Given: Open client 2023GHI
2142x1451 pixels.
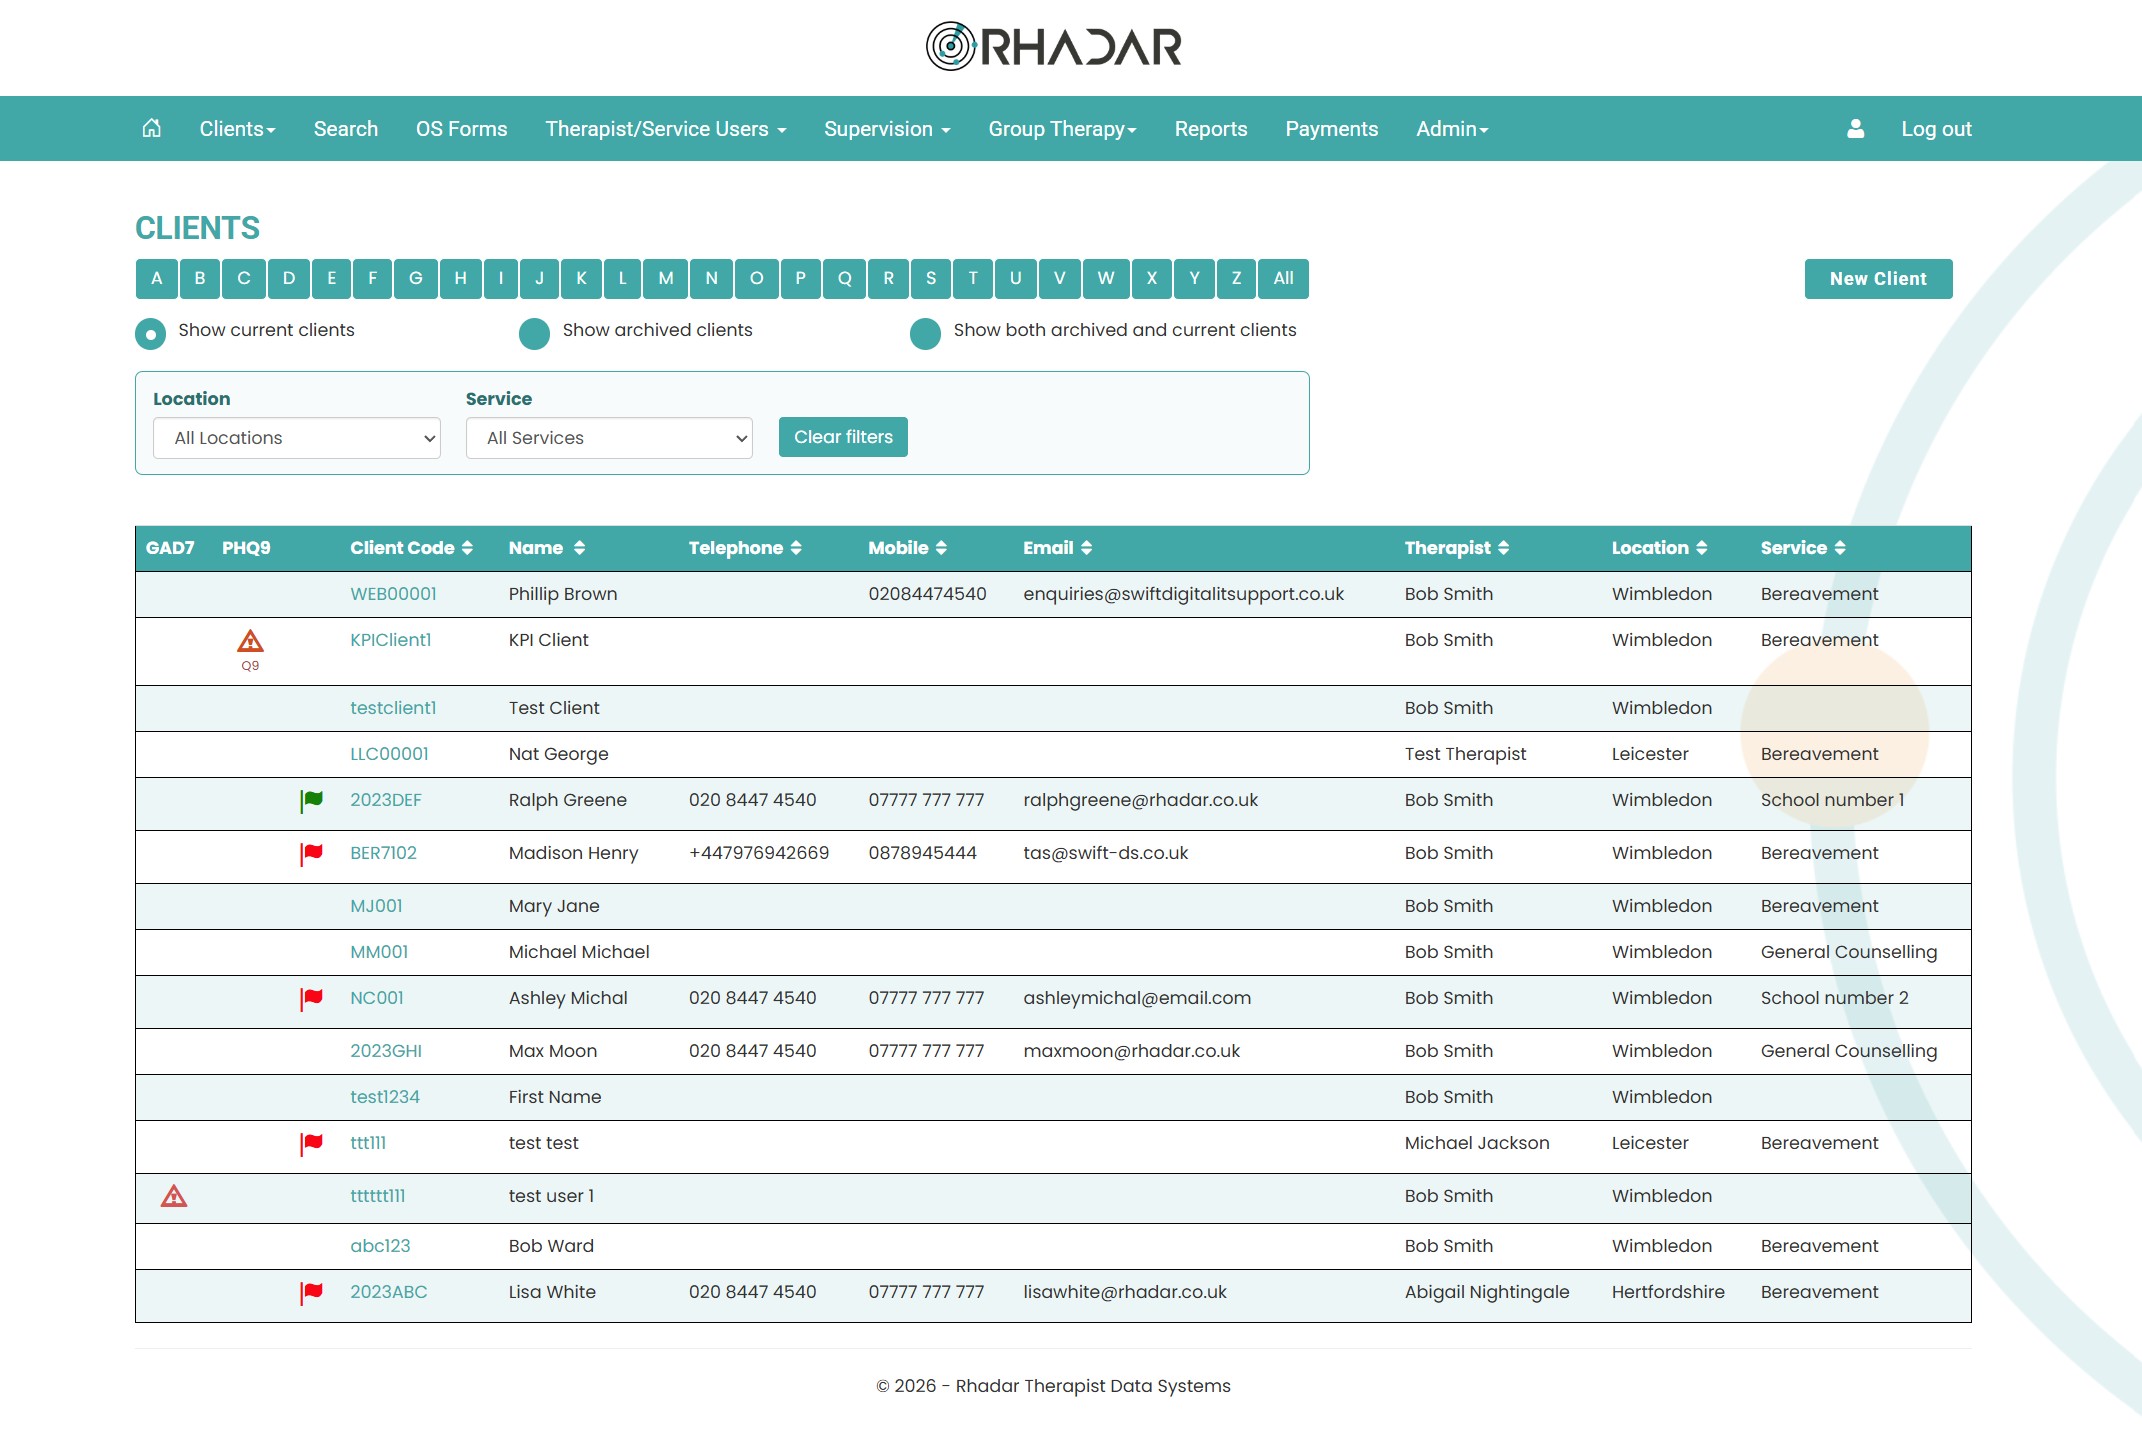Looking at the screenshot, I should pos(386,1051).
